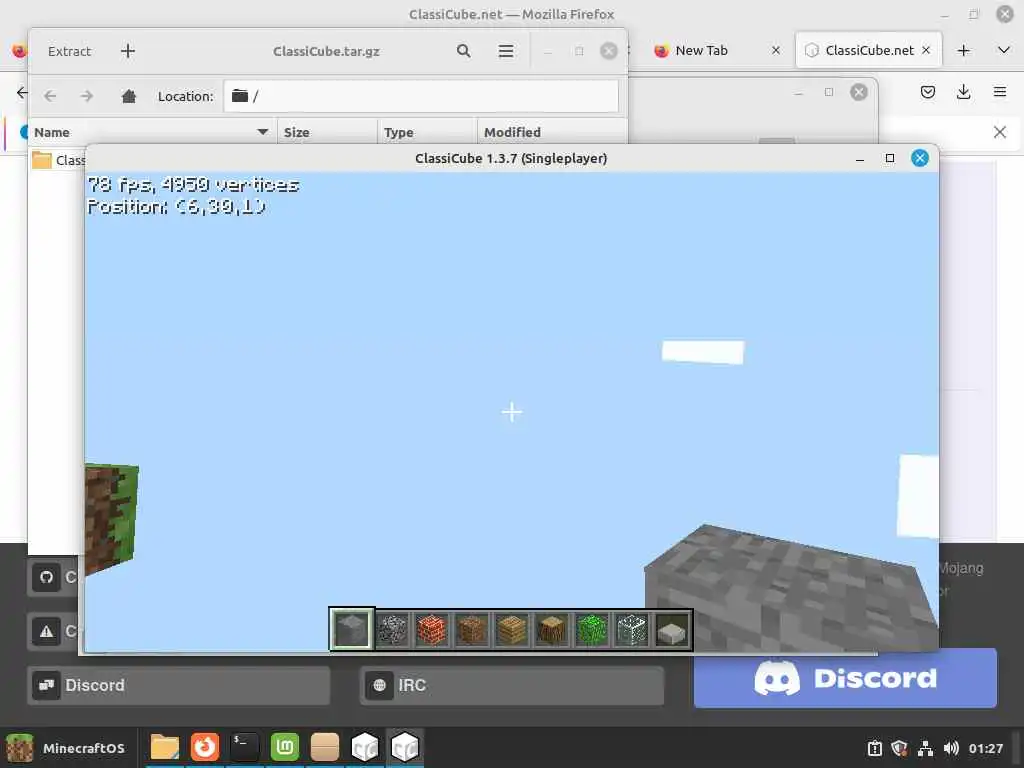
Task: Open the Files folder icon in taskbar
Action: (x=165, y=747)
